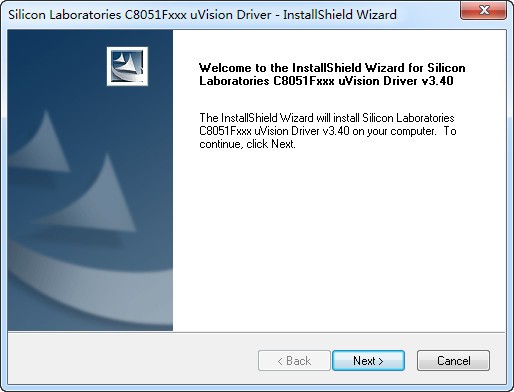This screenshot has height=392, width=514.
Task: Cancel the InstallShield Wizard setup
Action: pos(453,360)
